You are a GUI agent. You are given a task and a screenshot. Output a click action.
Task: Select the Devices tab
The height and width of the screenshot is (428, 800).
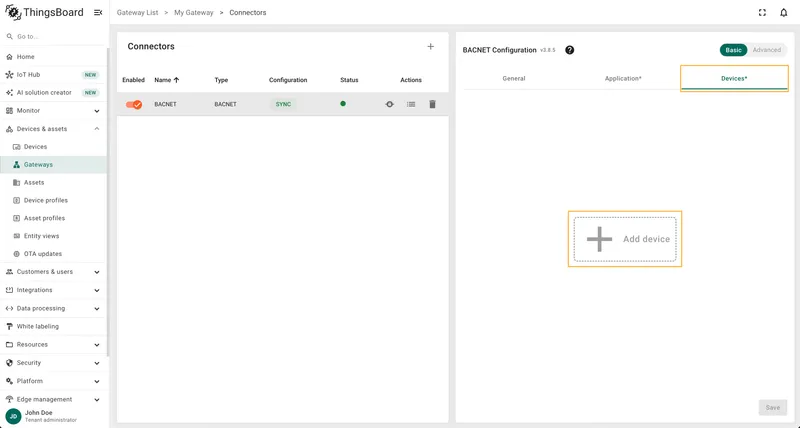[x=734, y=79]
